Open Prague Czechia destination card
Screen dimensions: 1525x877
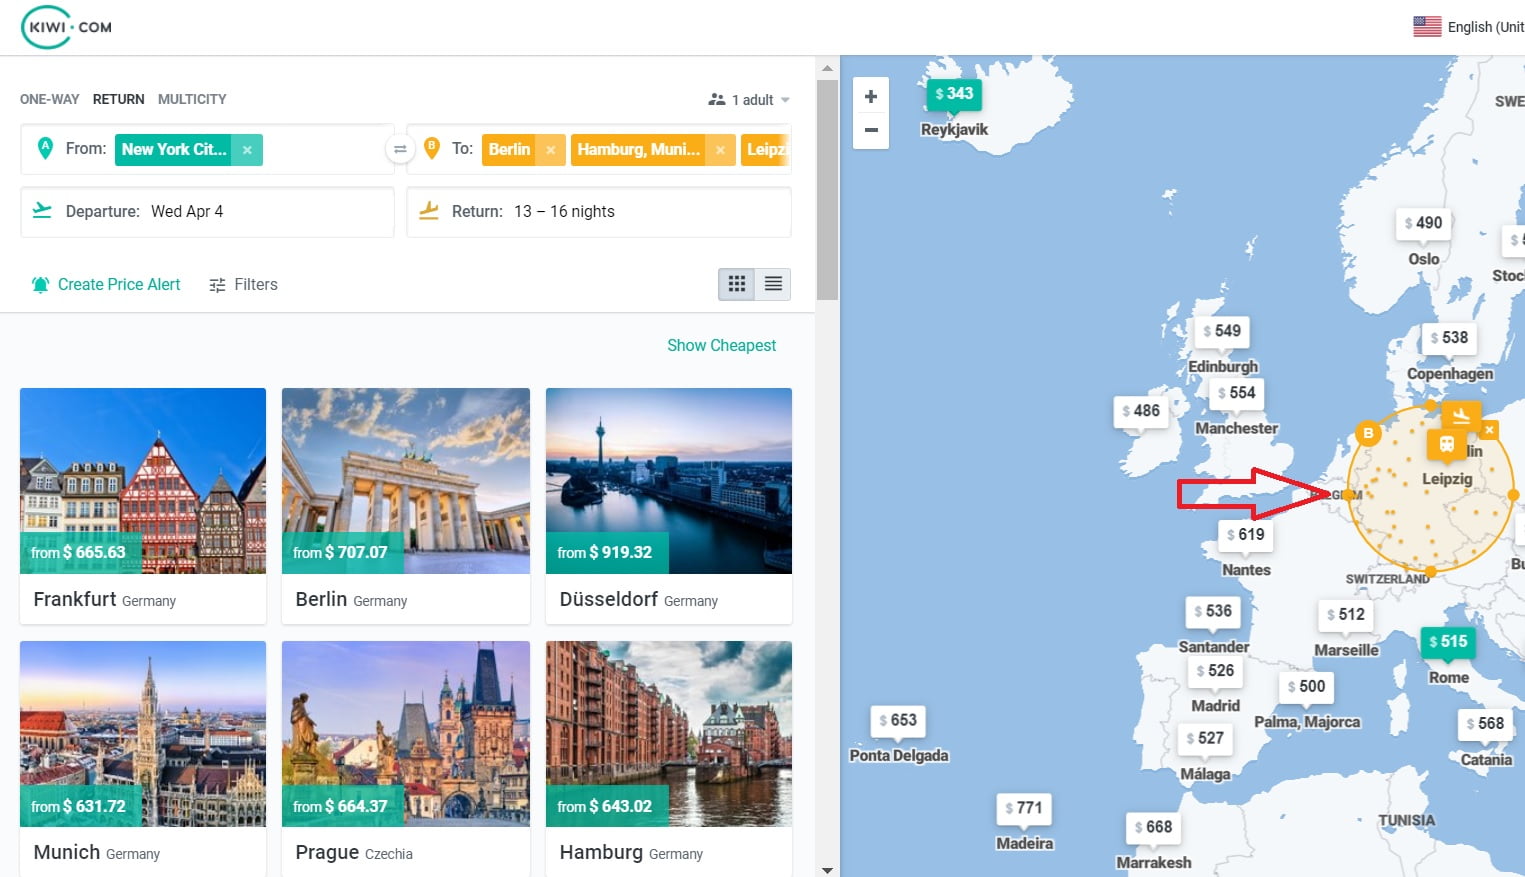pyautogui.click(x=406, y=759)
